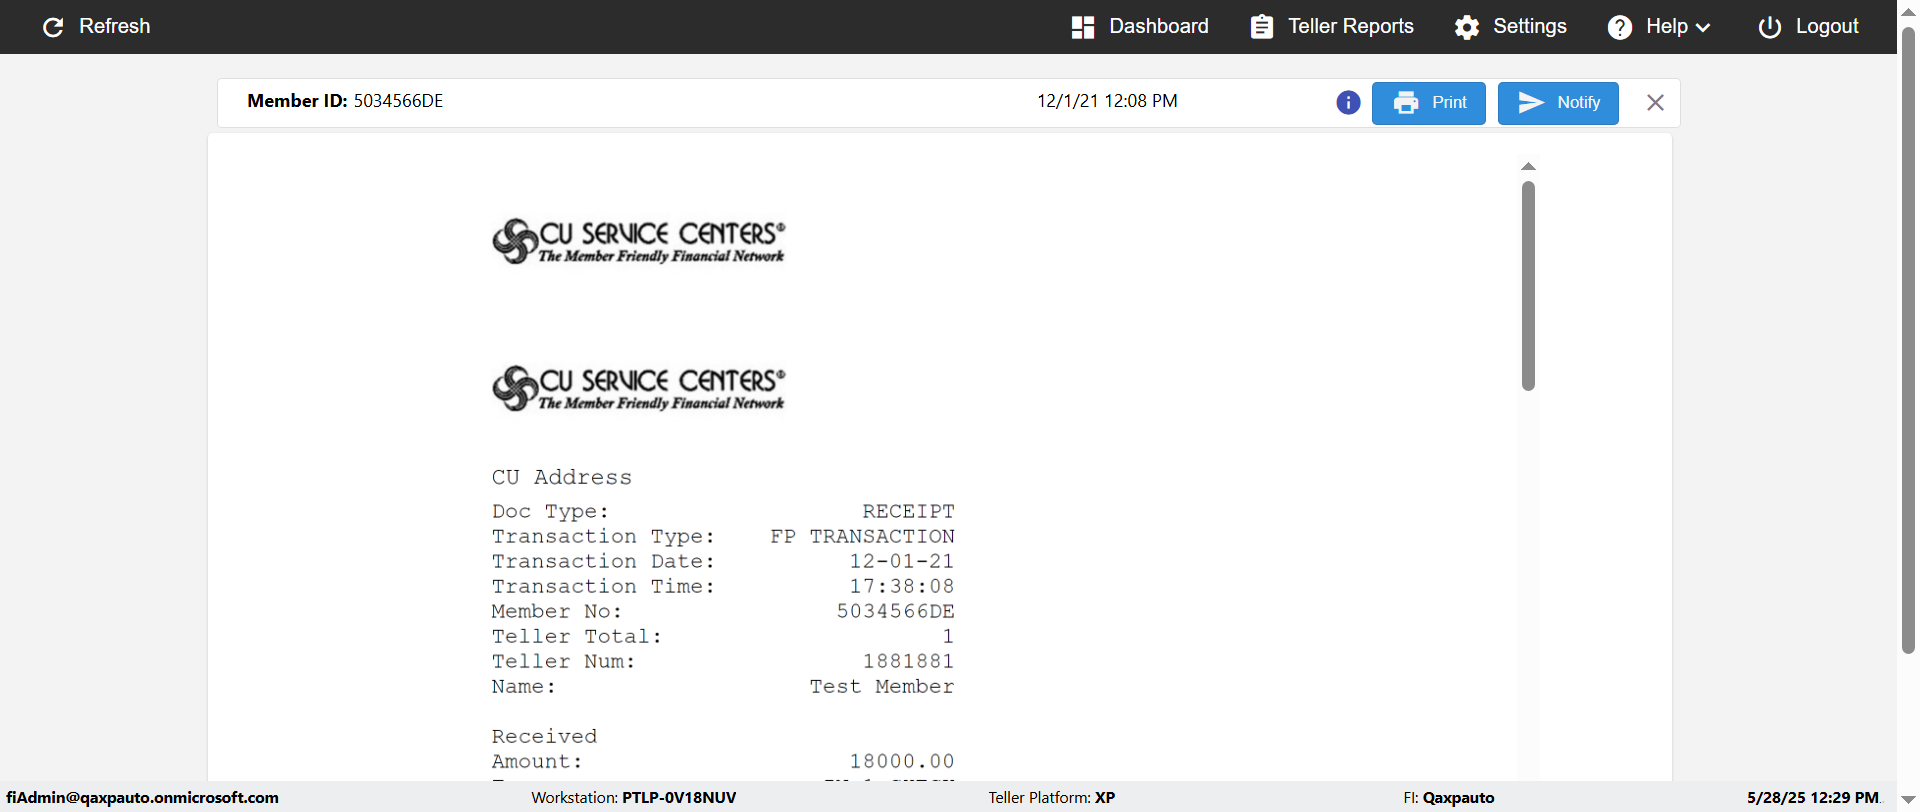Click the Name label in receipt
1920x812 pixels.
click(524, 686)
